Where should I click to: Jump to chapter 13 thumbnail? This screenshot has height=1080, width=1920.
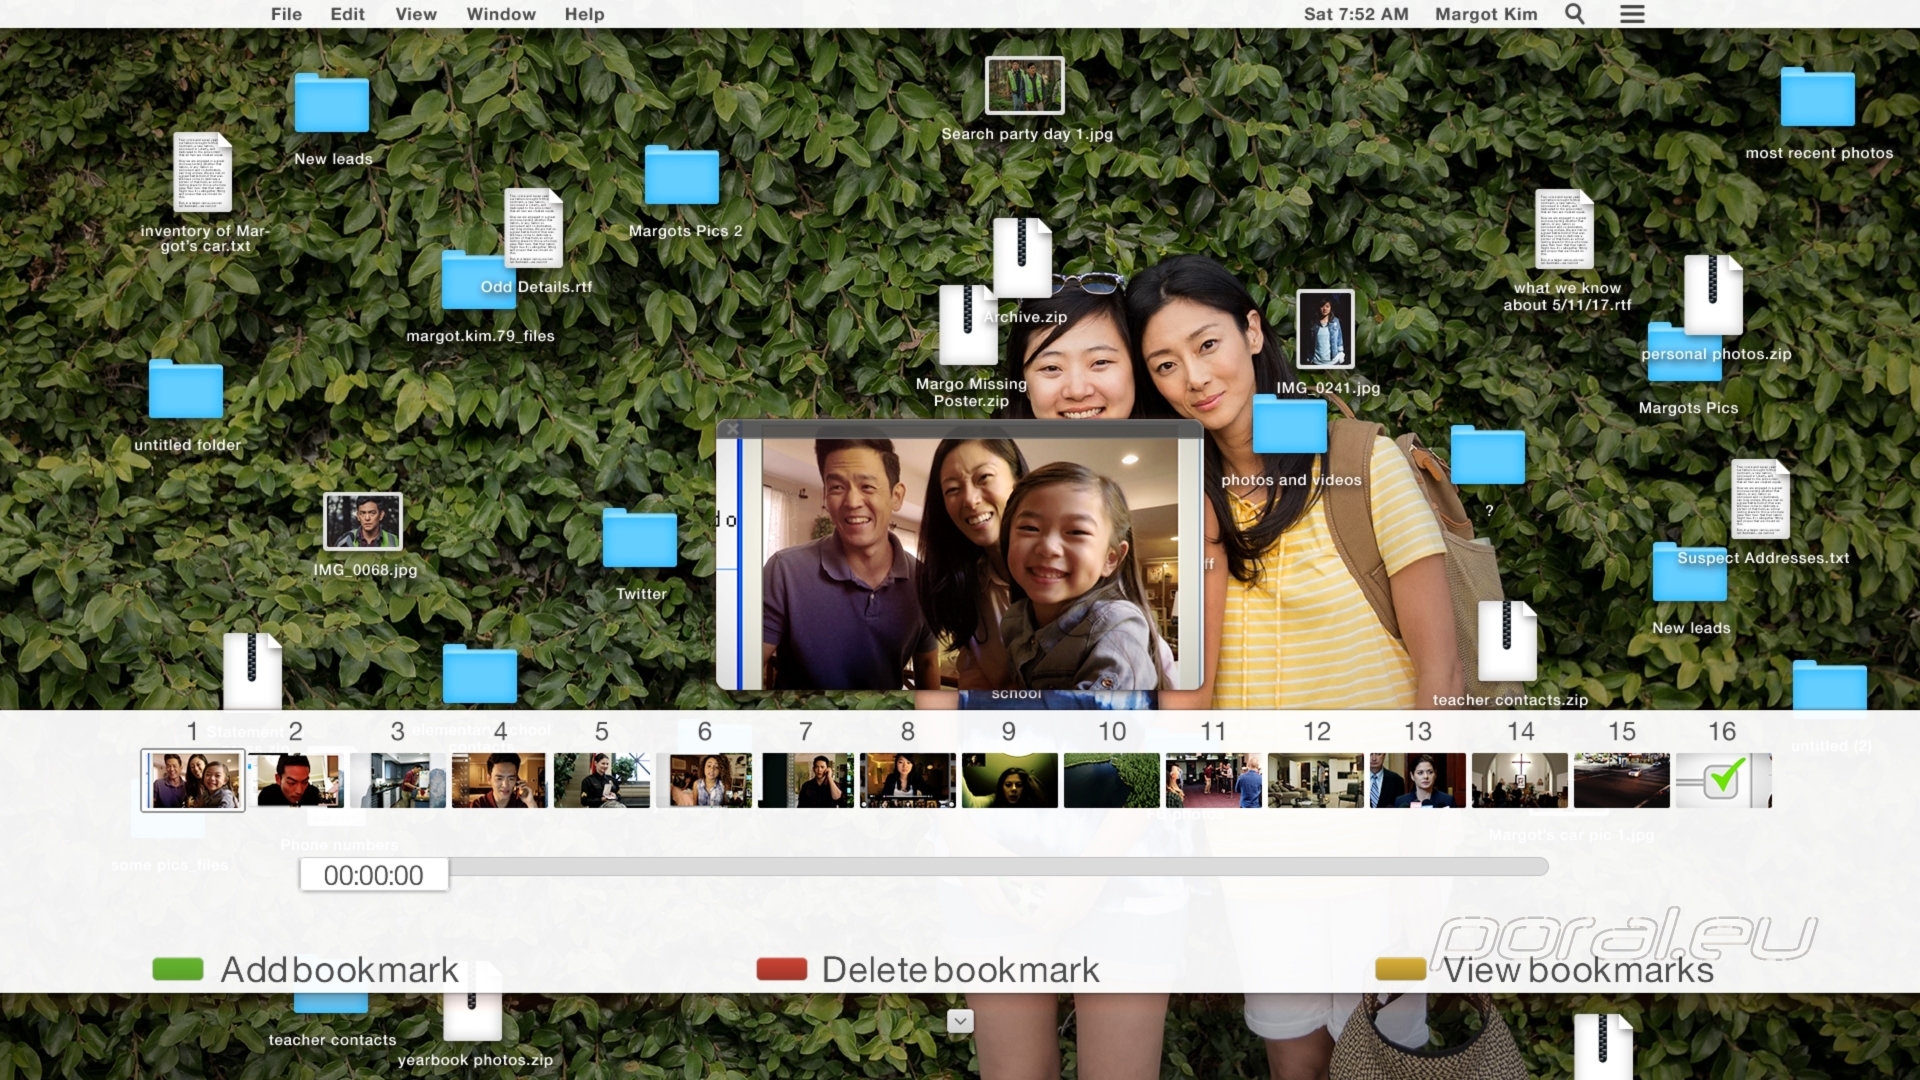click(x=1418, y=781)
